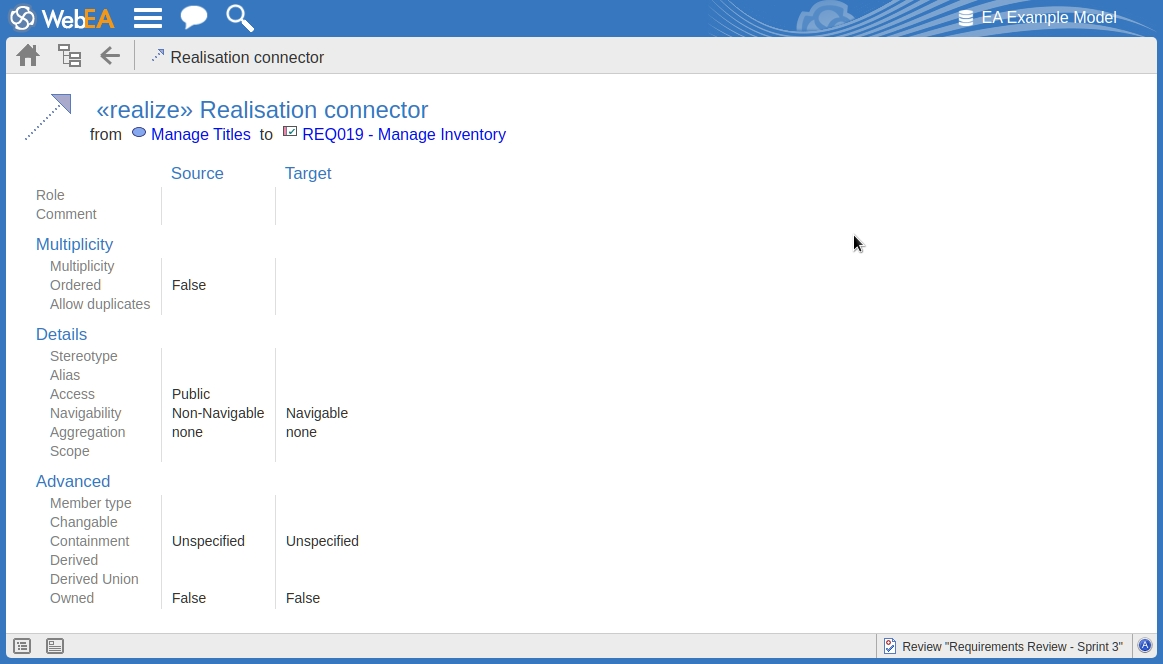
Task: Collapse the Details section heading
Action: click(x=61, y=334)
